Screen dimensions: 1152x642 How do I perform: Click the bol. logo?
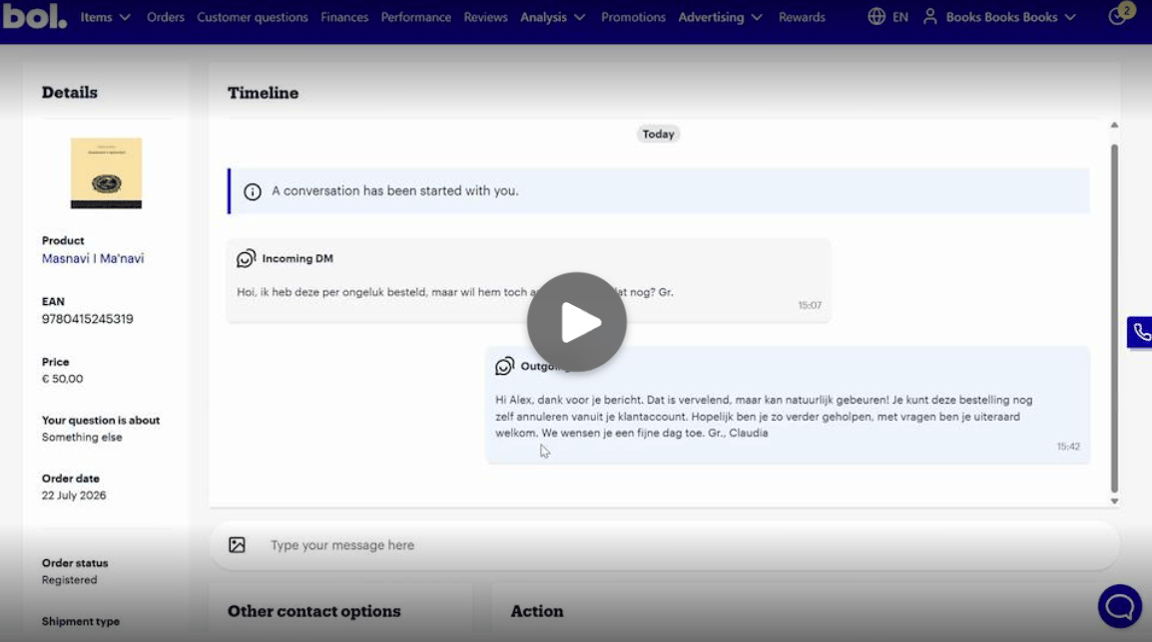34,15
